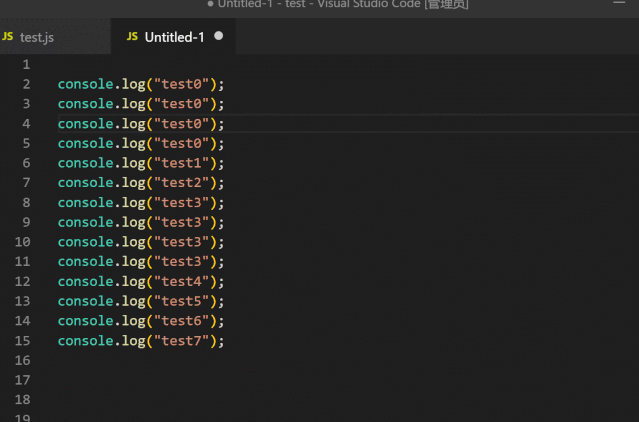
Task: Click line number 9 in gutter
Action: click(x=26, y=222)
